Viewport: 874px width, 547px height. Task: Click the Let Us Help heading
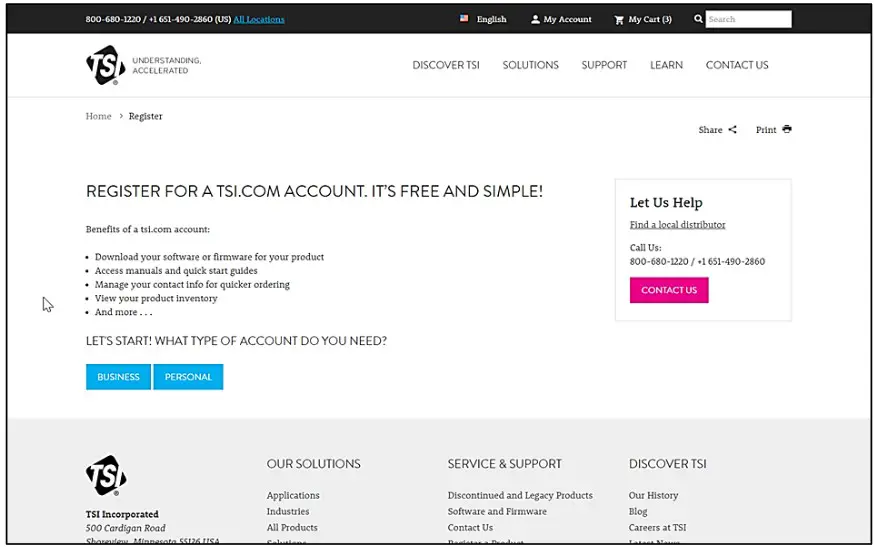coord(666,202)
